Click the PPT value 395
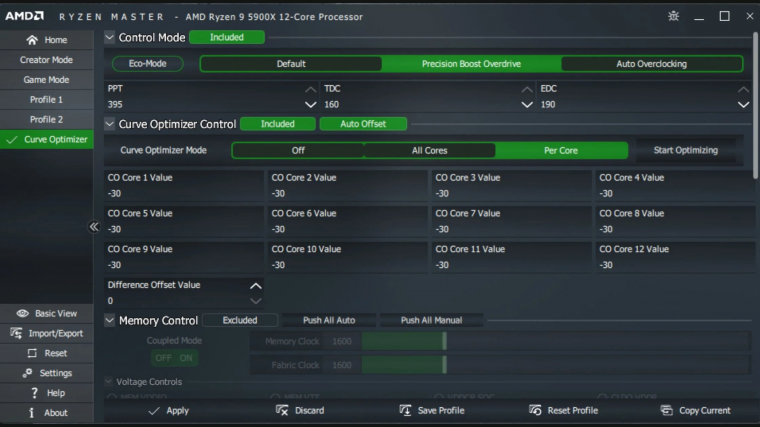Image resolution: width=760 pixels, height=427 pixels. pyautogui.click(x=115, y=105)
